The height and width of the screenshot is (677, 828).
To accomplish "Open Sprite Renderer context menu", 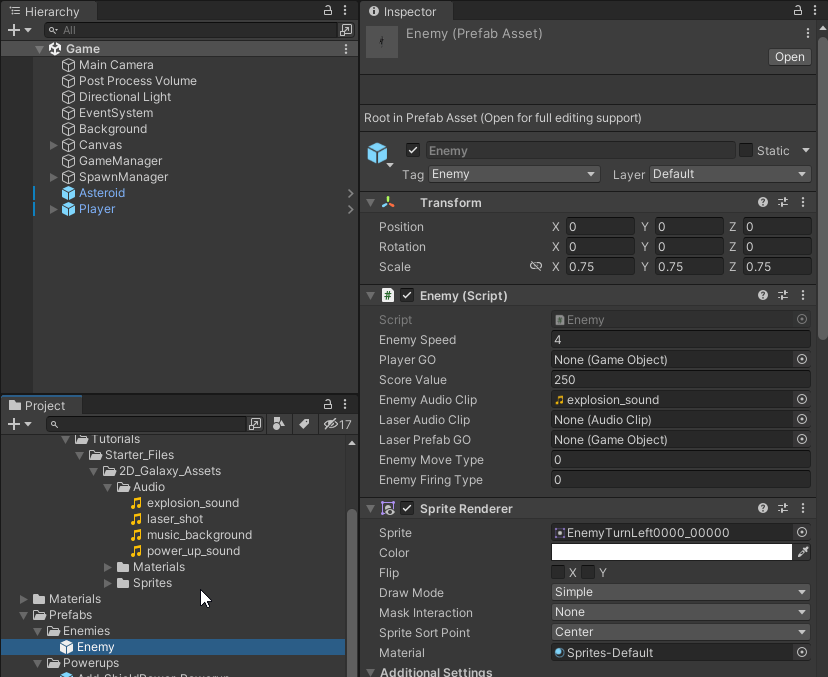I will tap(803, 508).
